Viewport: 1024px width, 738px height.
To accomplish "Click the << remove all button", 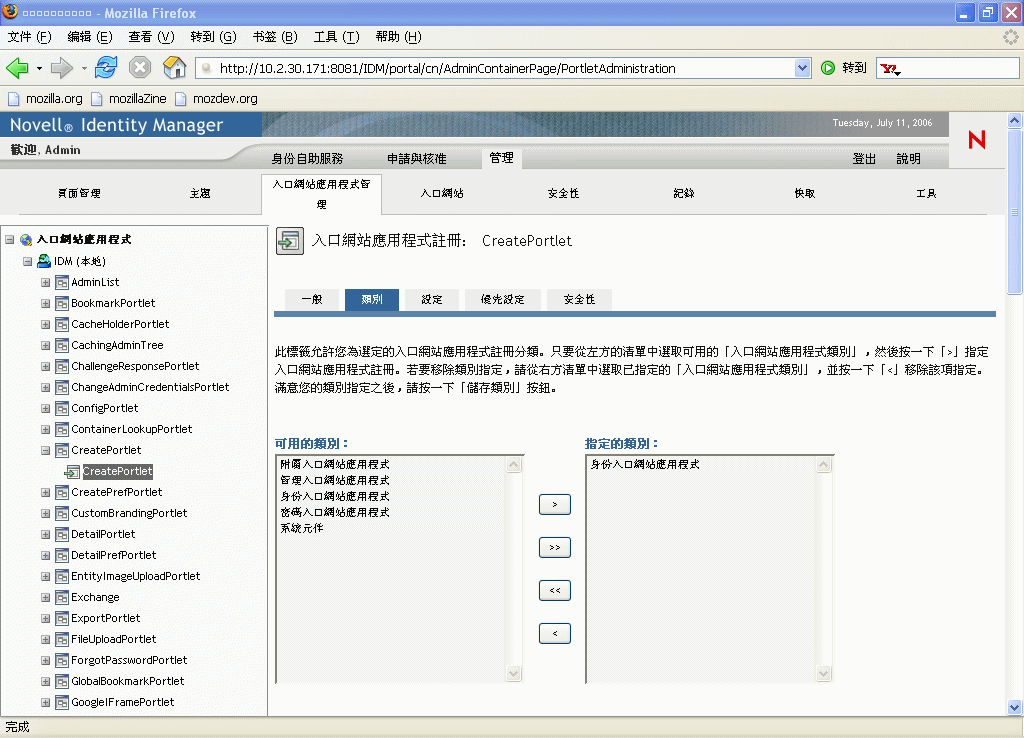I will tap(554, 590).
